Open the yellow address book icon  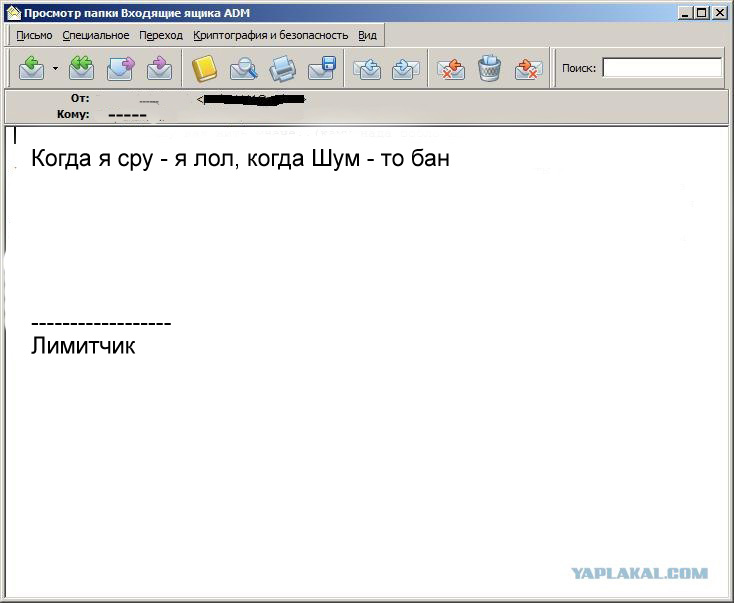(x=204, y=68)
